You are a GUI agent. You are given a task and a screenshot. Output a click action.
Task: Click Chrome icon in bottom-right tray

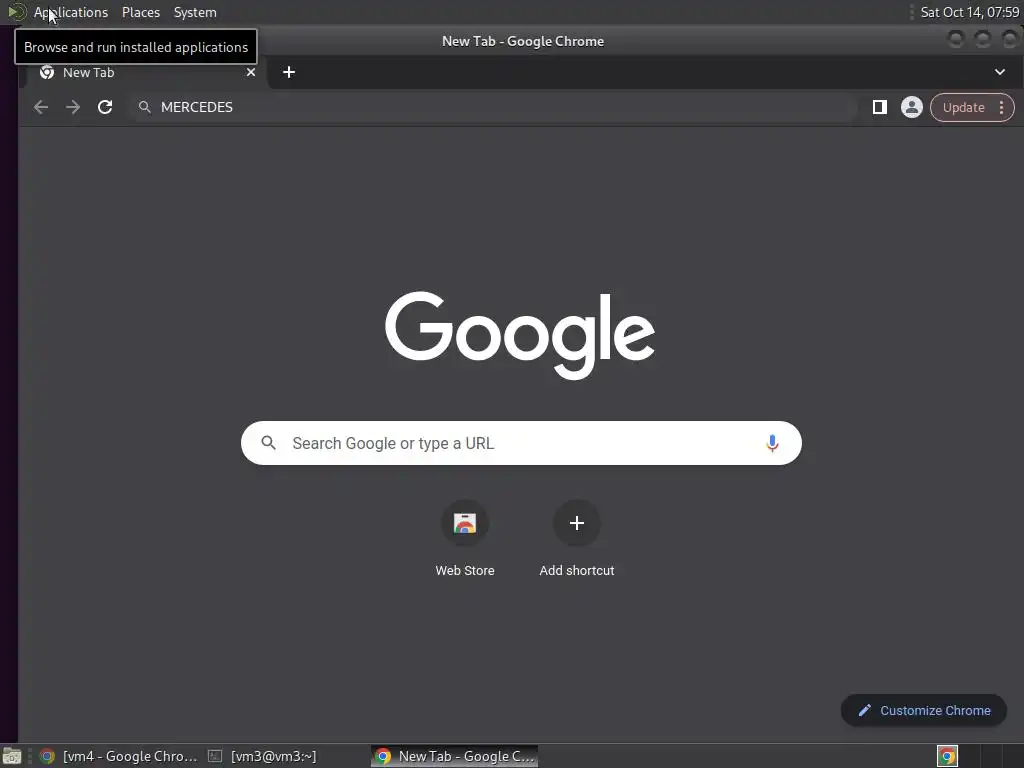[947, 756]
